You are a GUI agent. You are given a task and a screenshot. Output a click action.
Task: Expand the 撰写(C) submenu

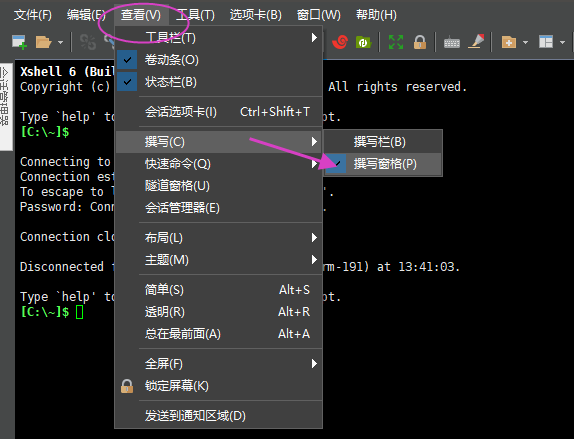click(x=219, y=142)
